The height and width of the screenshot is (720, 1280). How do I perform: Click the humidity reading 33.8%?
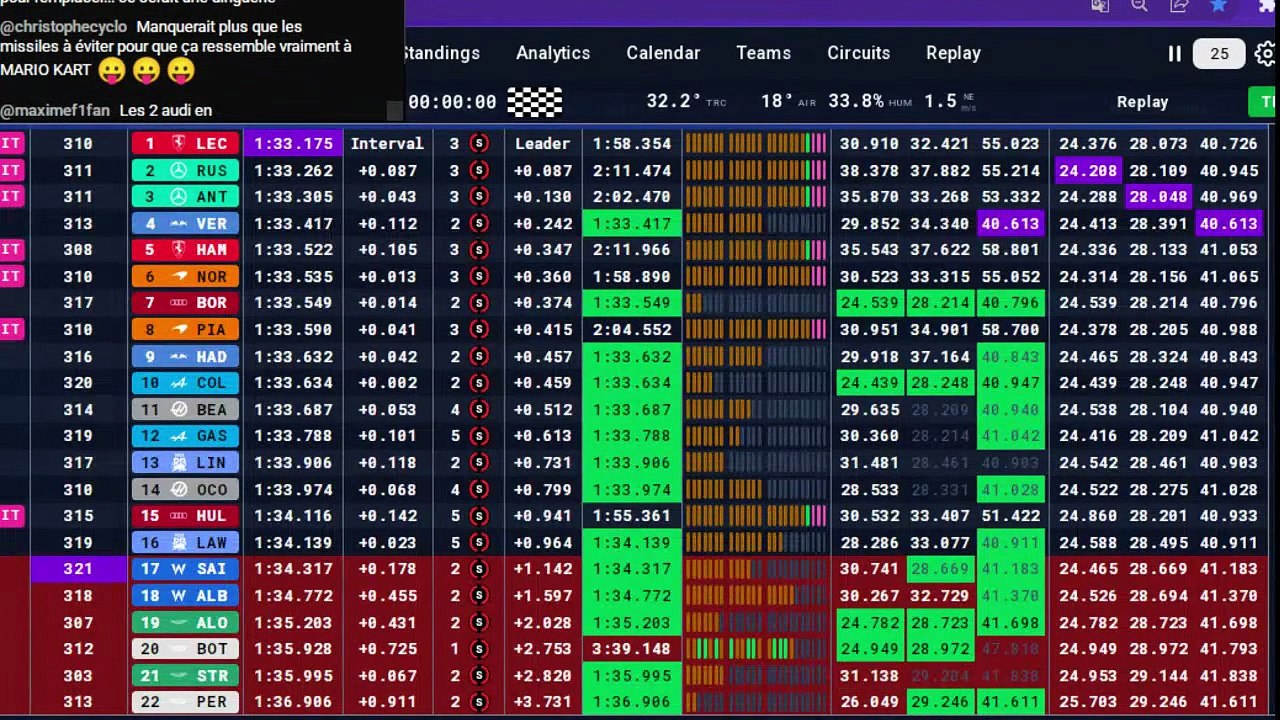pos(856,101)
